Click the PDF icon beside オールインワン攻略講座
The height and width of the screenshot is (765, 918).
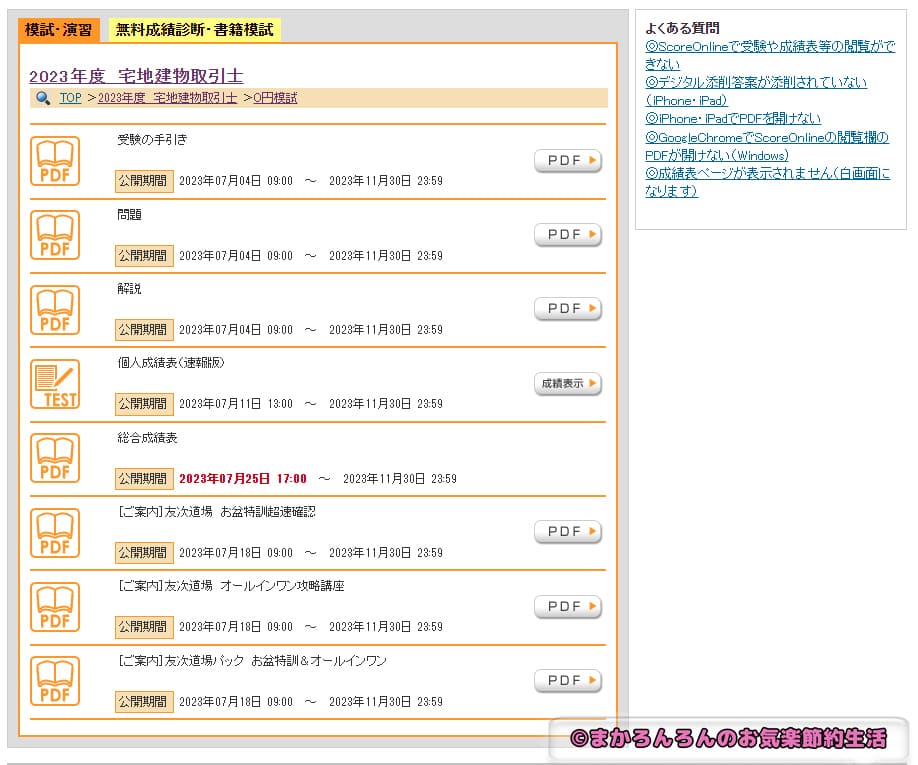[x=55, y=607]
